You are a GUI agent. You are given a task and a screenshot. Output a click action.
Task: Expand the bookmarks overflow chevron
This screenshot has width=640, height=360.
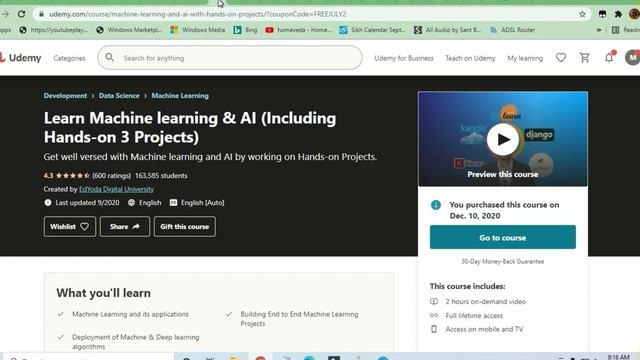tap(599, 30)
